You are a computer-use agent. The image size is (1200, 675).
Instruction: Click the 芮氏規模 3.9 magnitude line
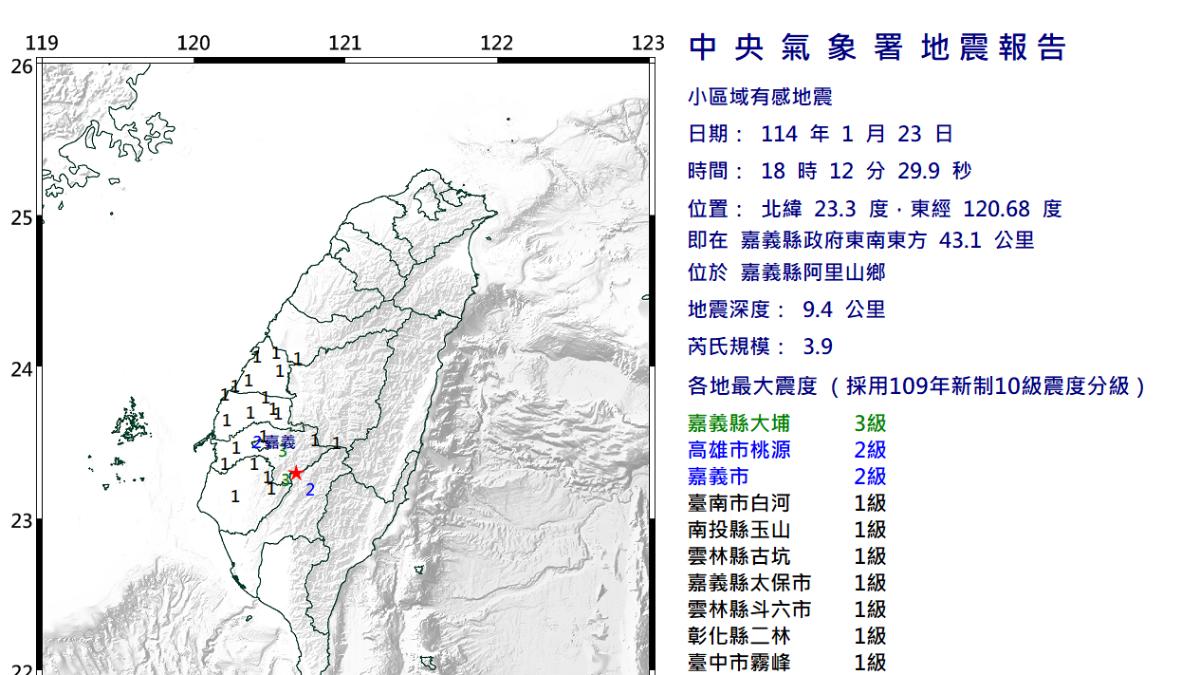761,347
